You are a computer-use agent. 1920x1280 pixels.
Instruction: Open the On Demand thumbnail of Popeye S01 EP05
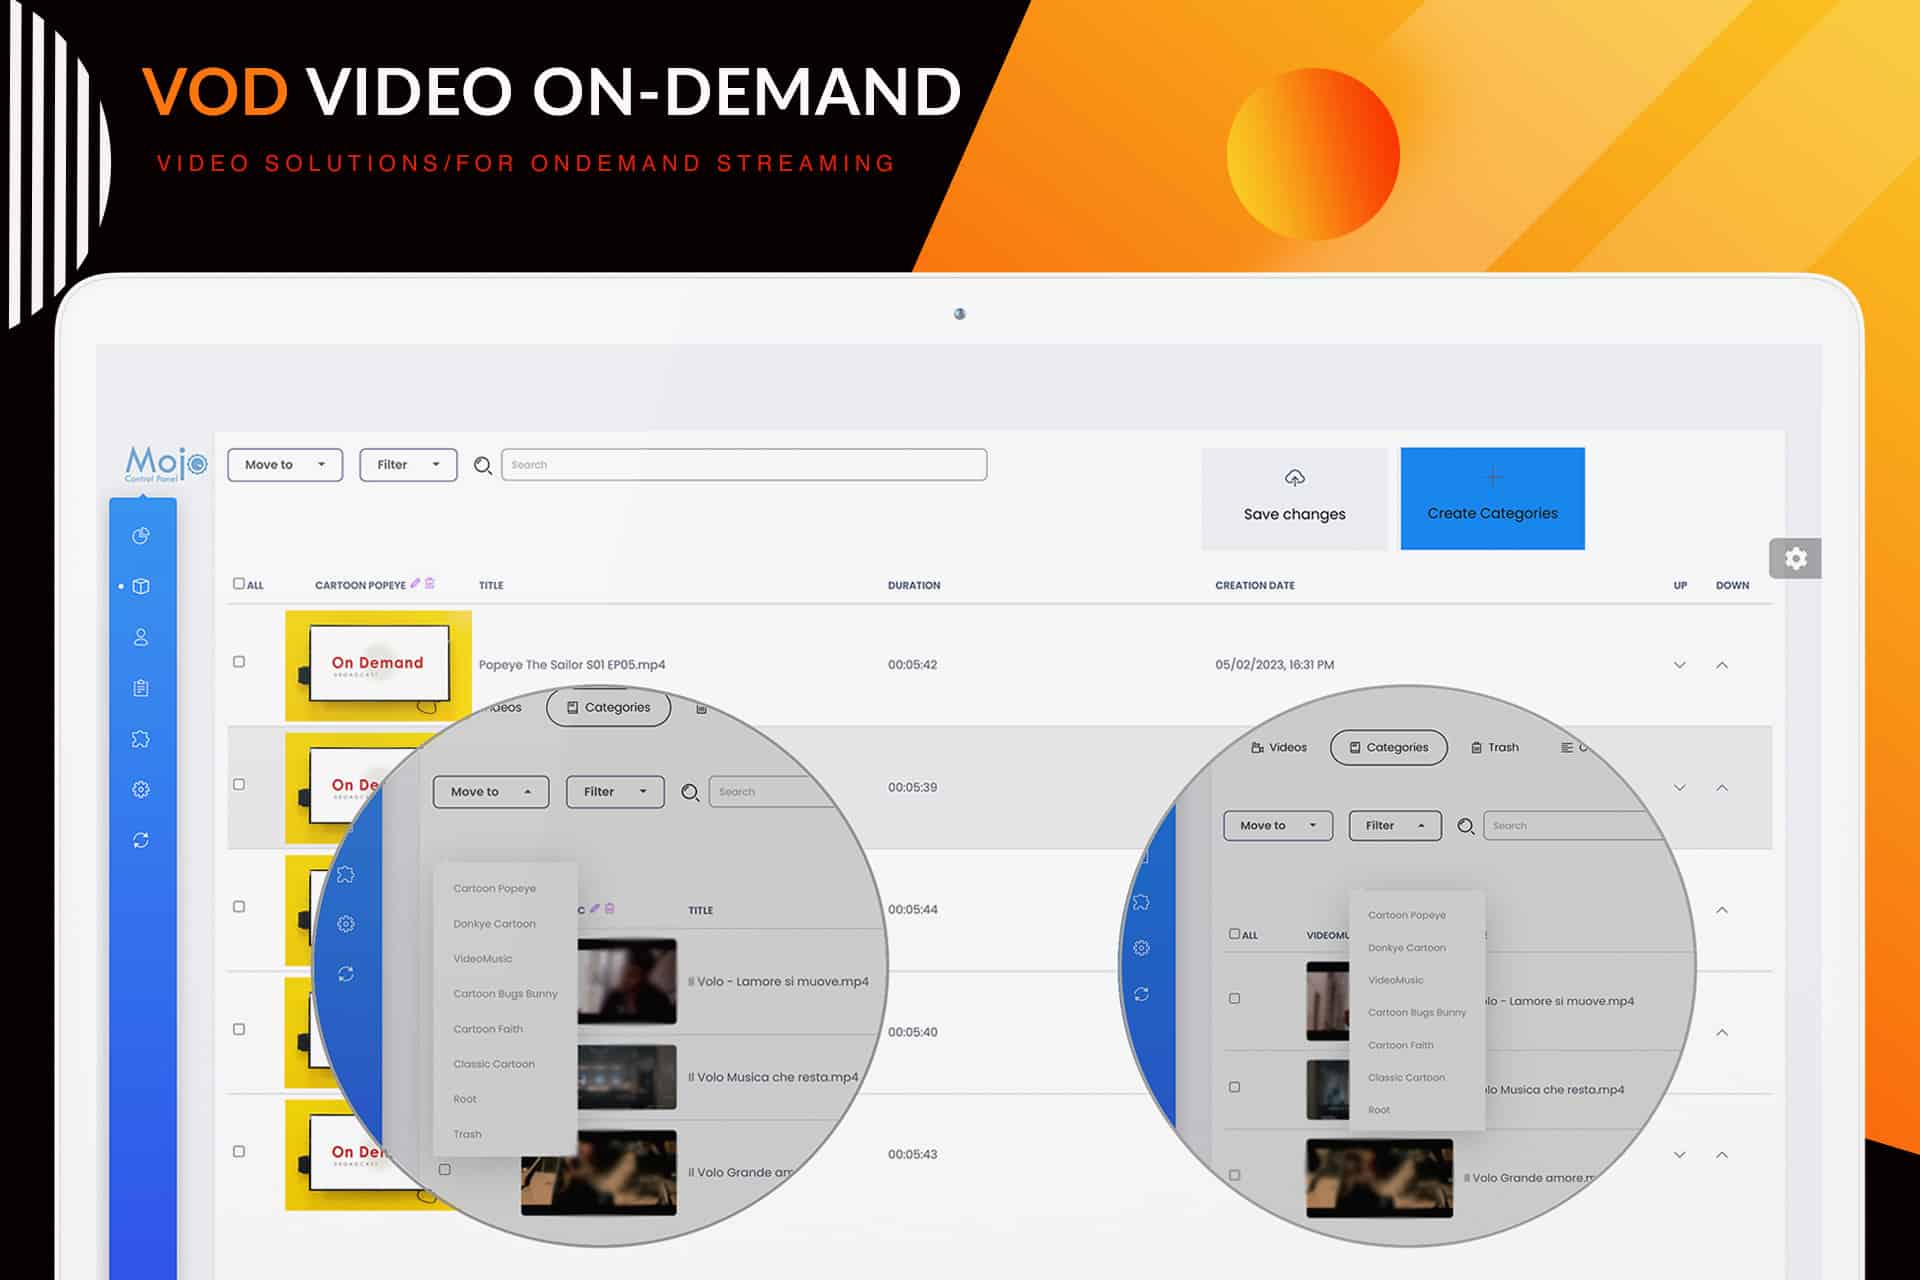pyautogui.click(x=378, y=665)
